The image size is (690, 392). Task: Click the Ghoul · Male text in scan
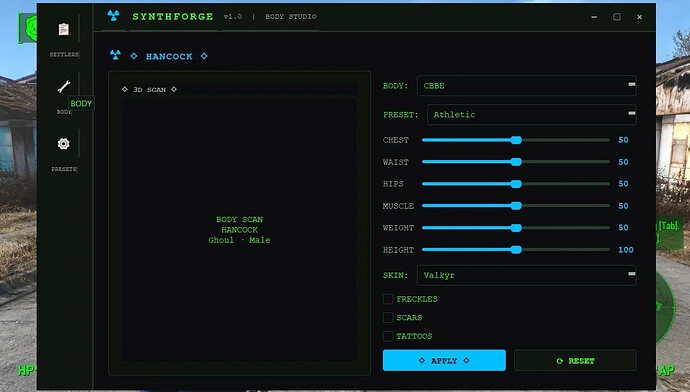(239, 240)
